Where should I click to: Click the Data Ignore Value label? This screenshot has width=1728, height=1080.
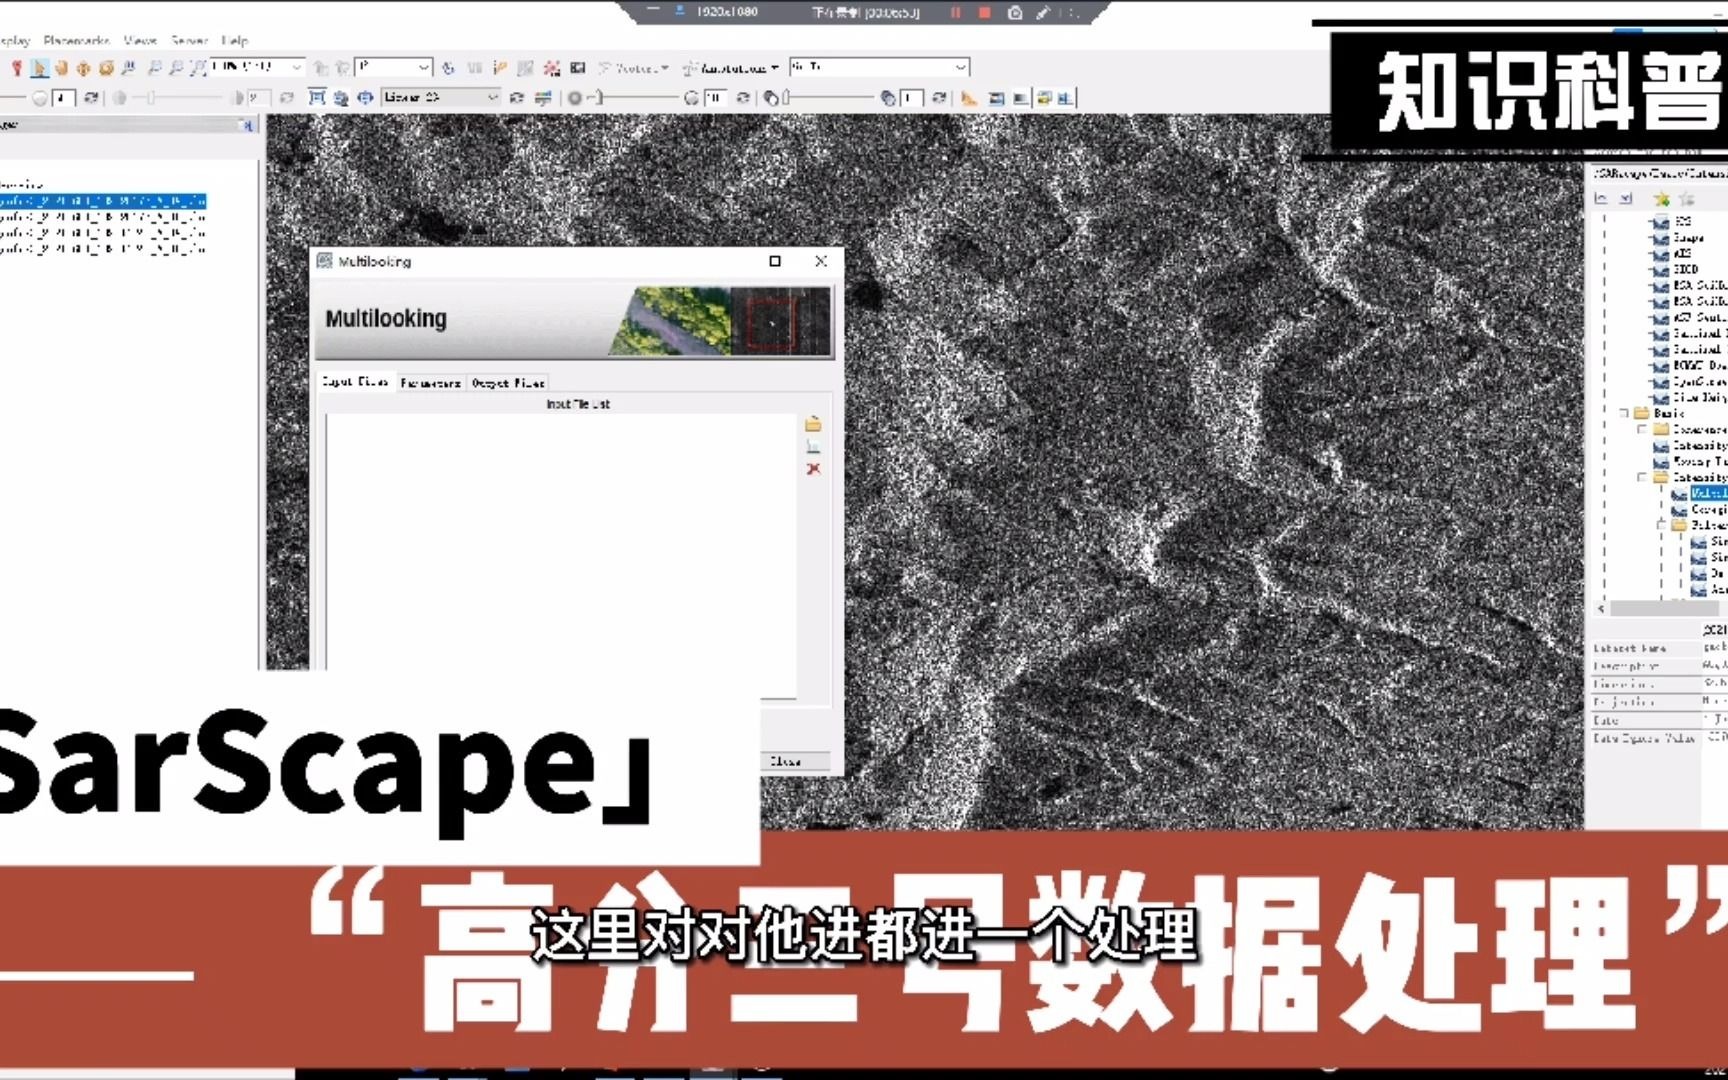[x=1643, y=738]
